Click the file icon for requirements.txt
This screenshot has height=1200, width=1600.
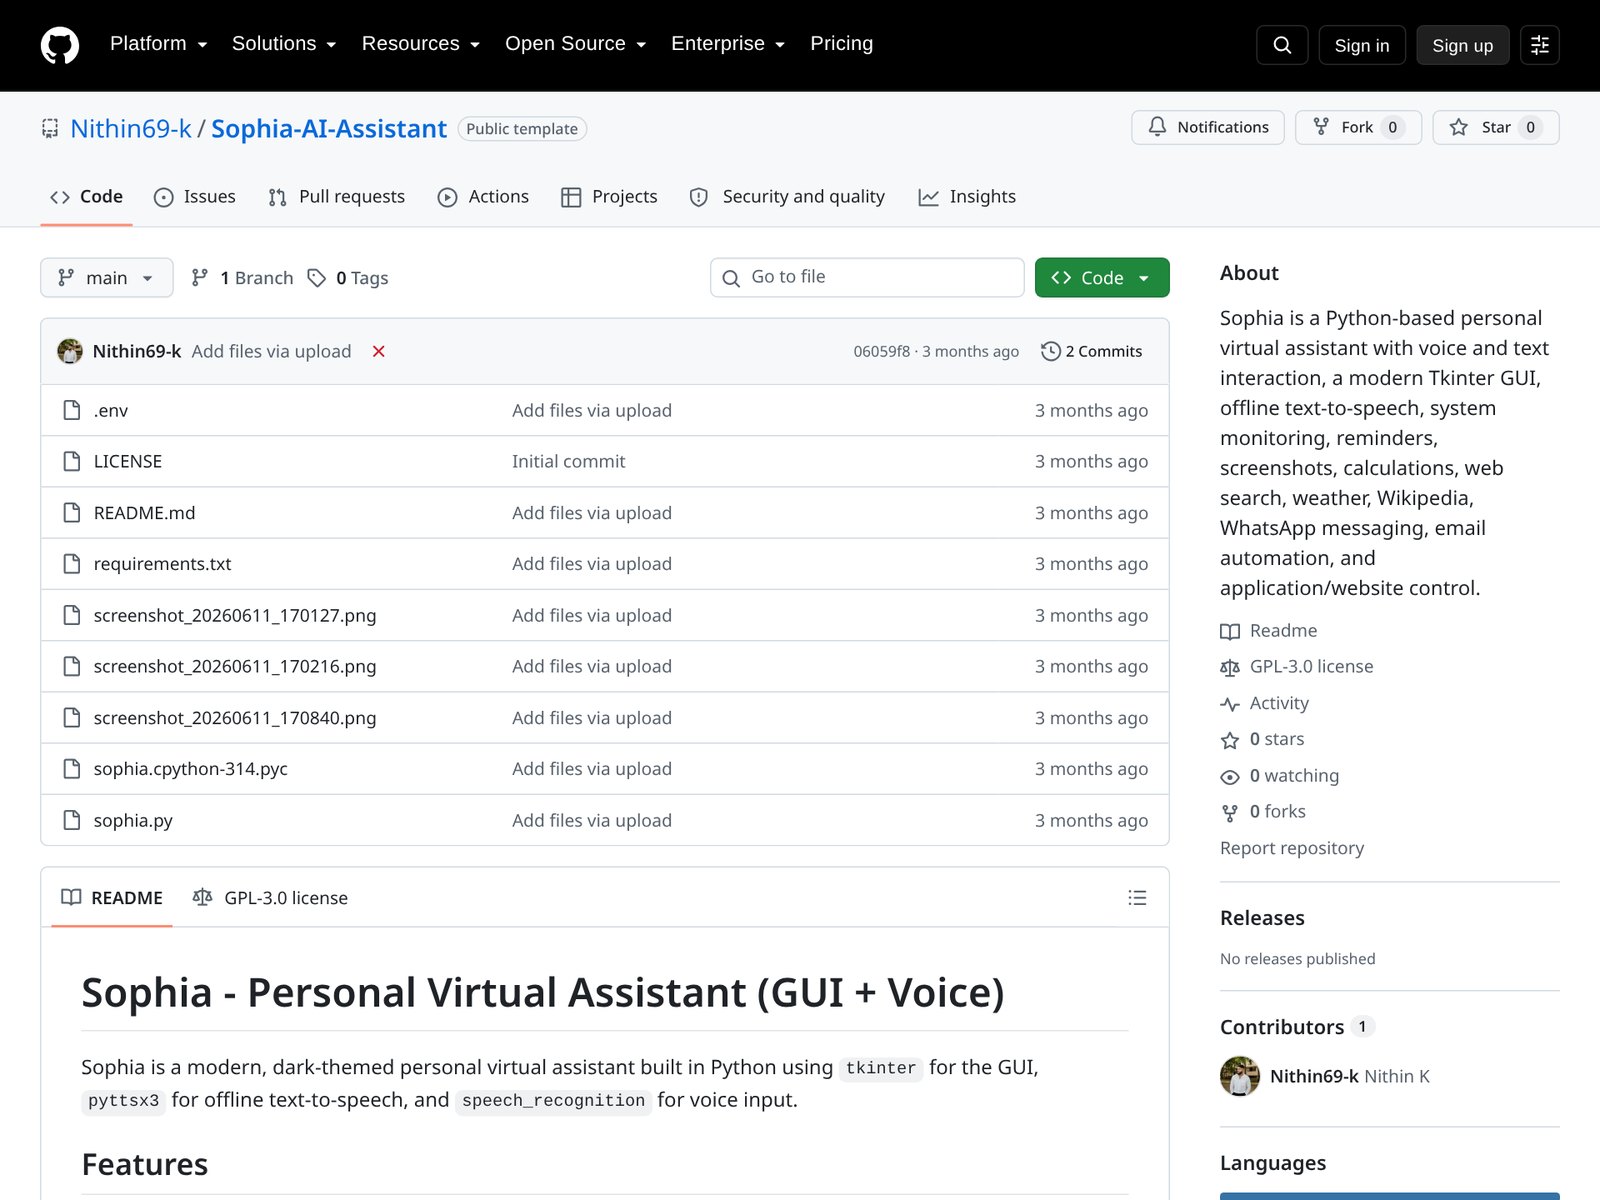(72, 564)
